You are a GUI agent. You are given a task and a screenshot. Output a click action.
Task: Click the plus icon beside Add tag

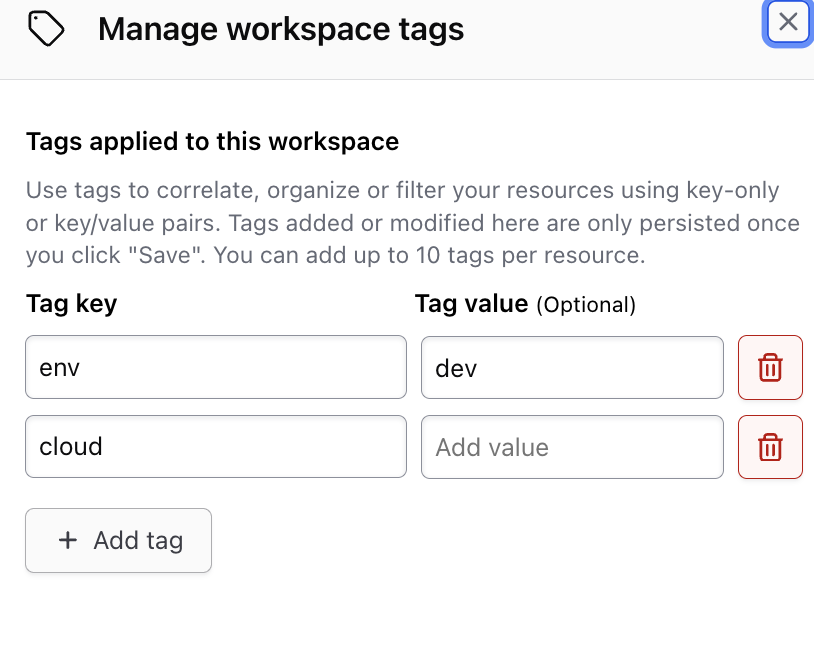[68, 541]
